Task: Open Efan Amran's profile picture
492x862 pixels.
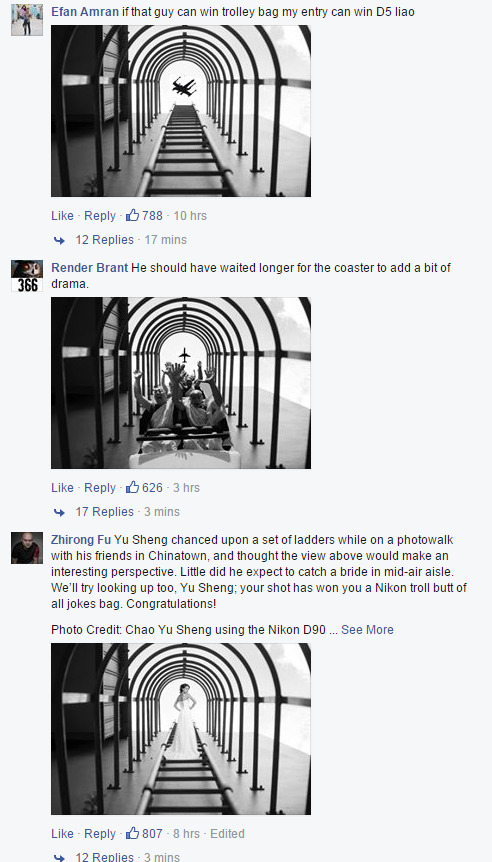Action: pos(27,20)
